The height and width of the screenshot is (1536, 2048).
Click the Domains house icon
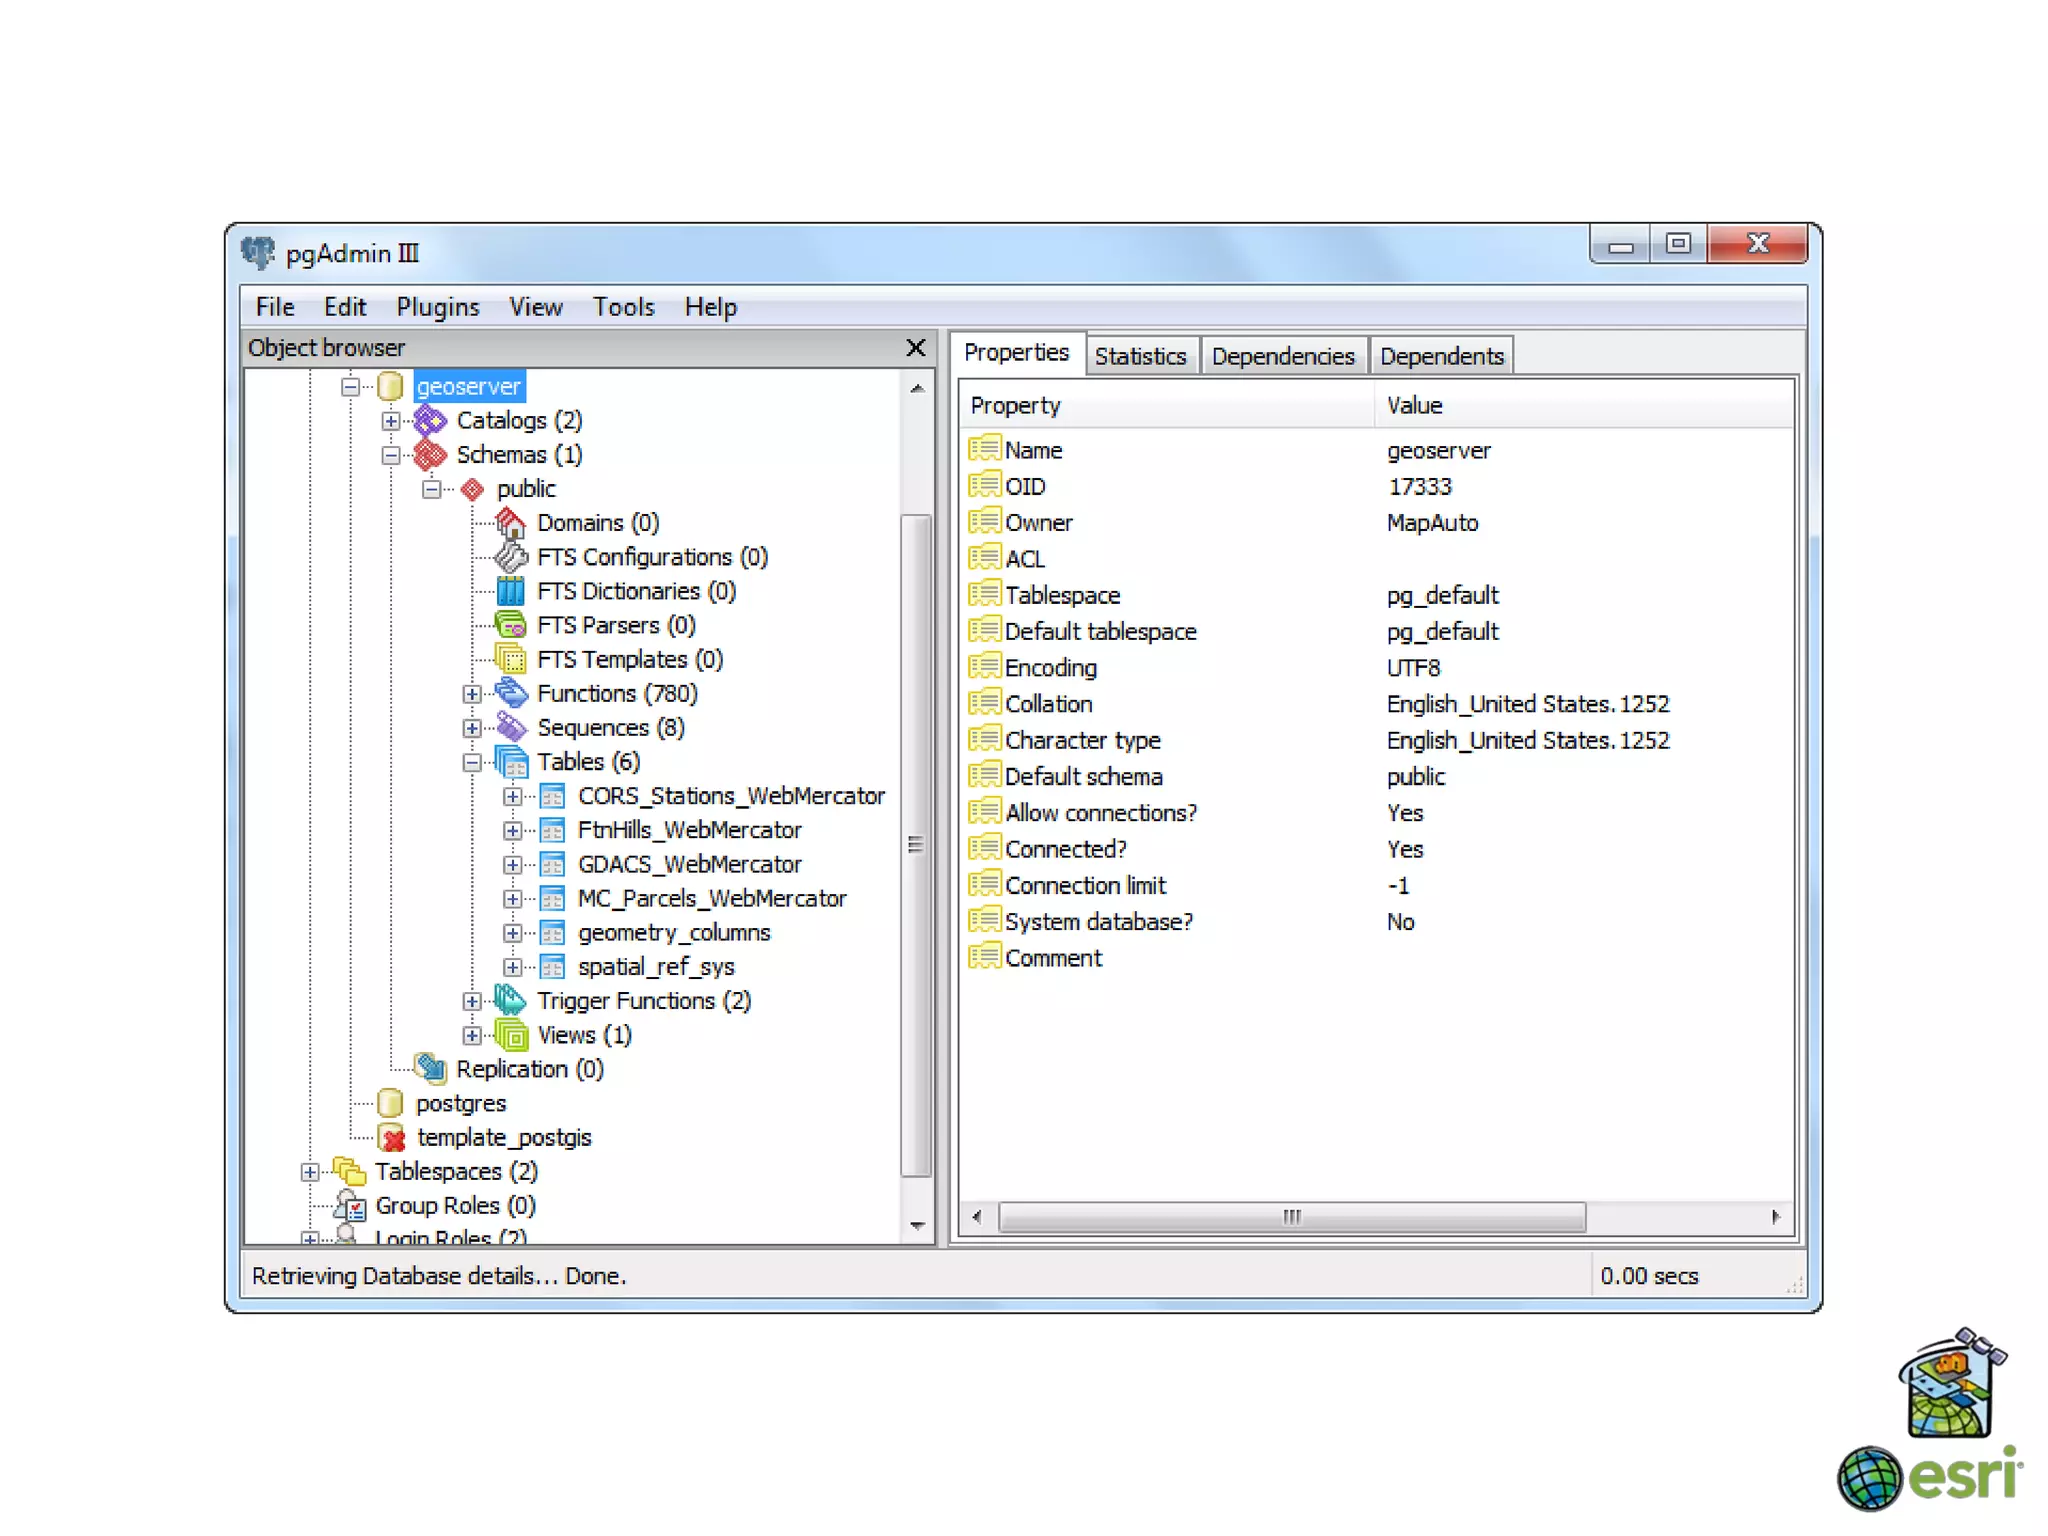tap(511, 523)
